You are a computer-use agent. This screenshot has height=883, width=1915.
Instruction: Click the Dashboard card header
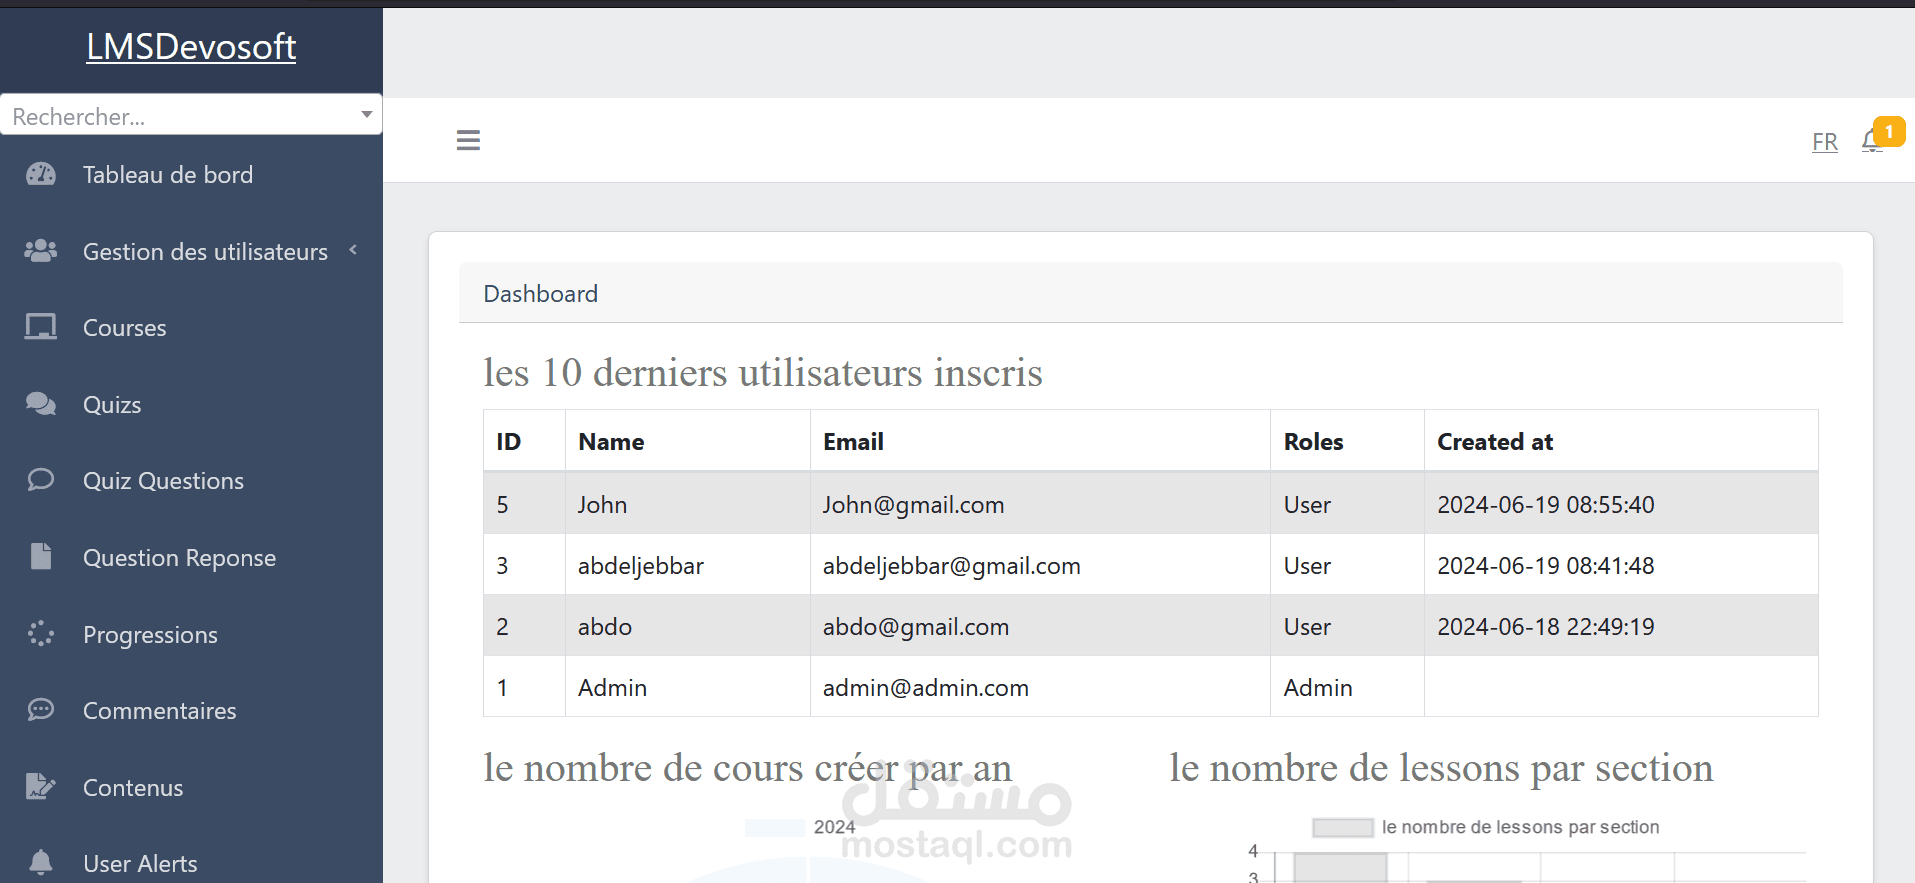coord(1150,293)
